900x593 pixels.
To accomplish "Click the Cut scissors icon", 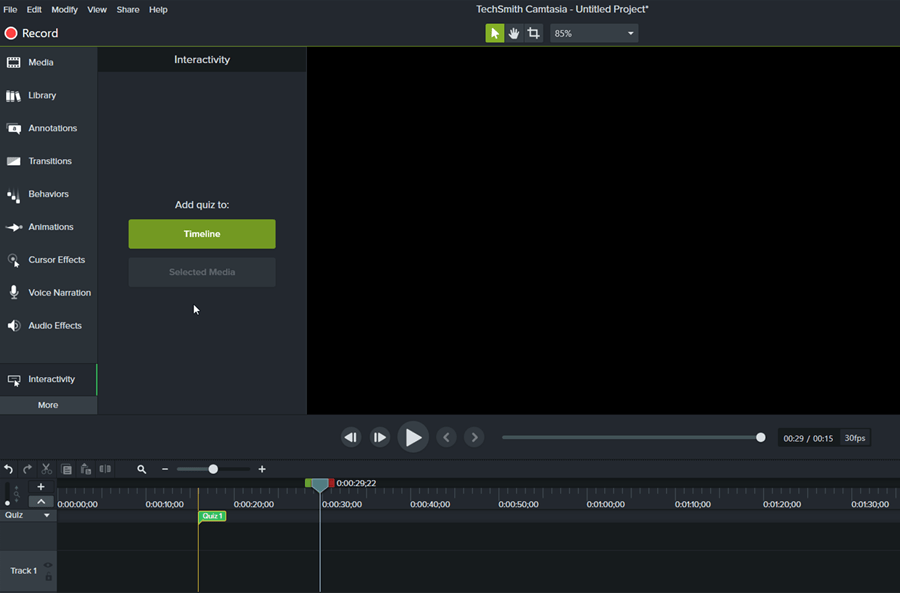I will point(46,469).
